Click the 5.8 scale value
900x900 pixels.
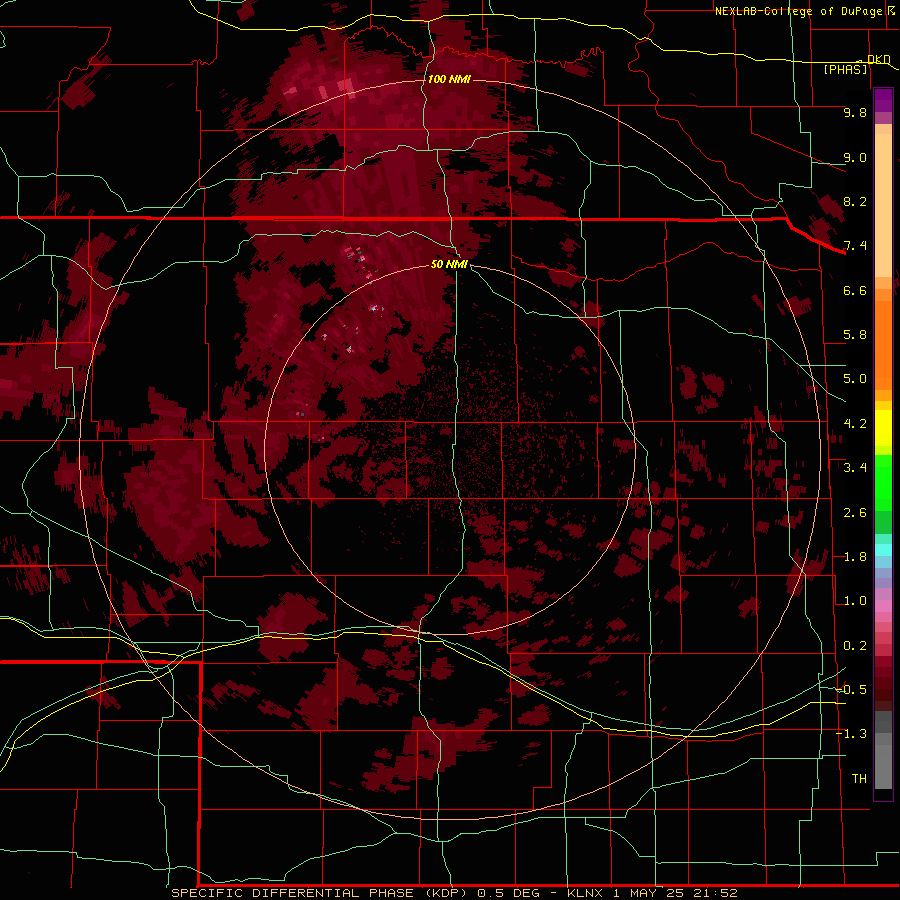point(855,335)
